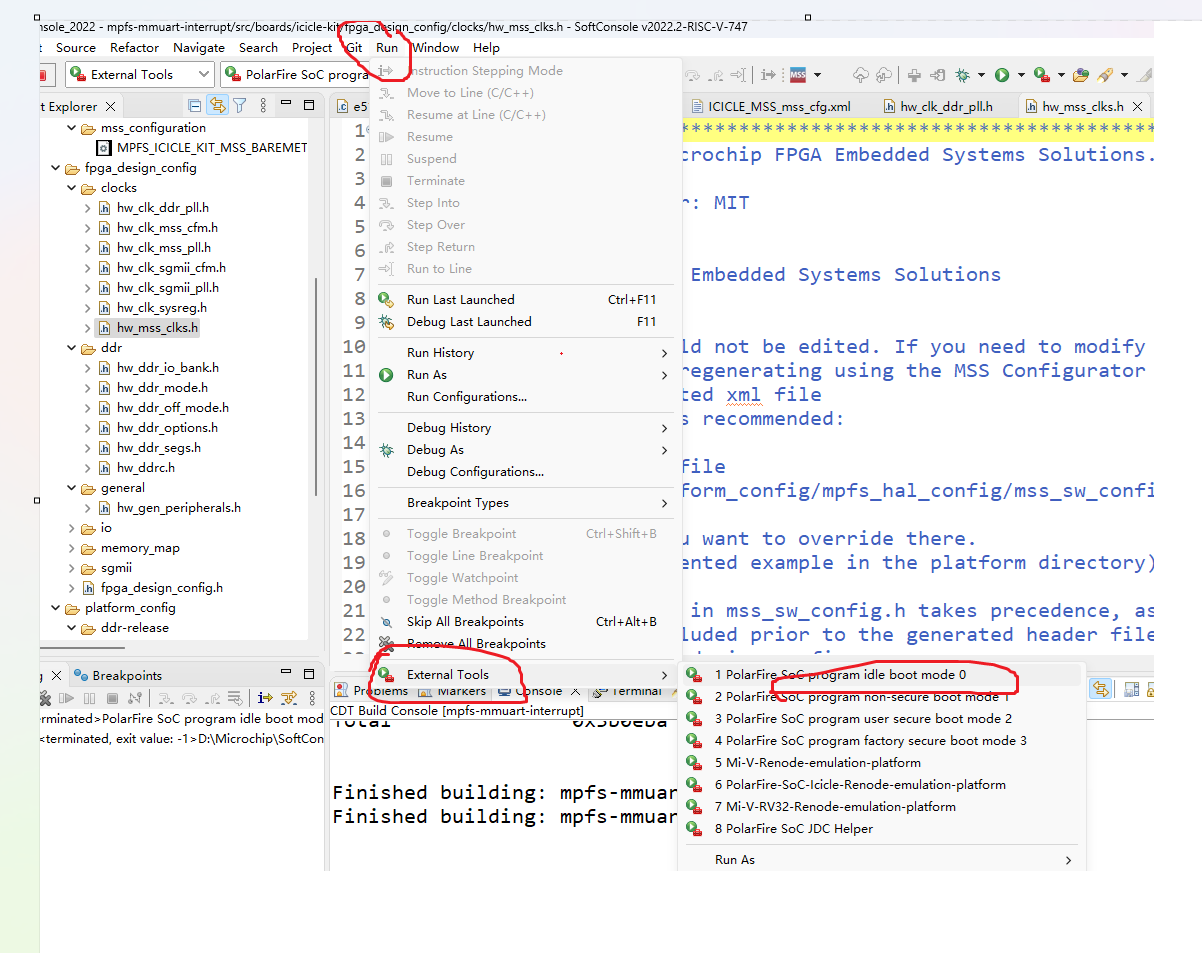The height and width of the screenshot is (953, 1202).
Task: Open the Refactor menu
Action: 135,47
